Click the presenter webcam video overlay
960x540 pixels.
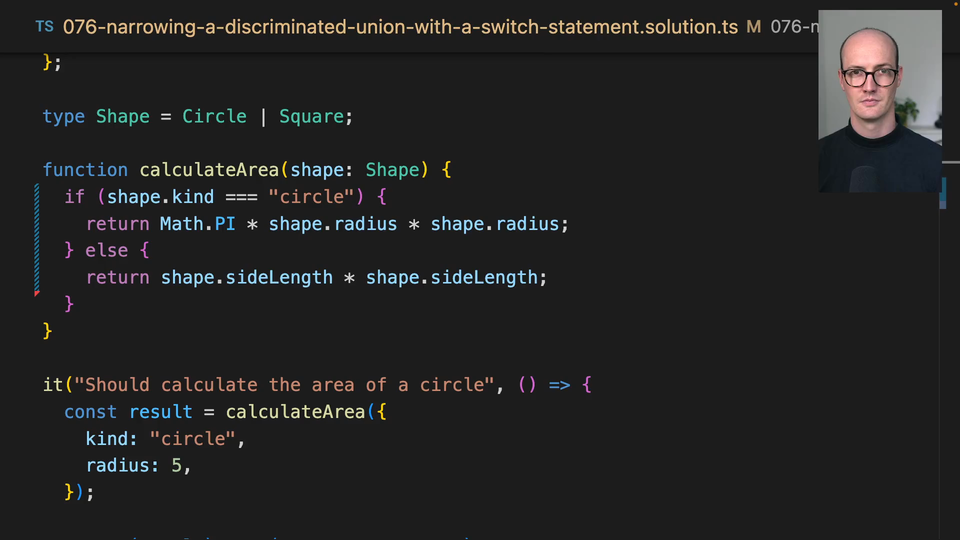point(879,100)
